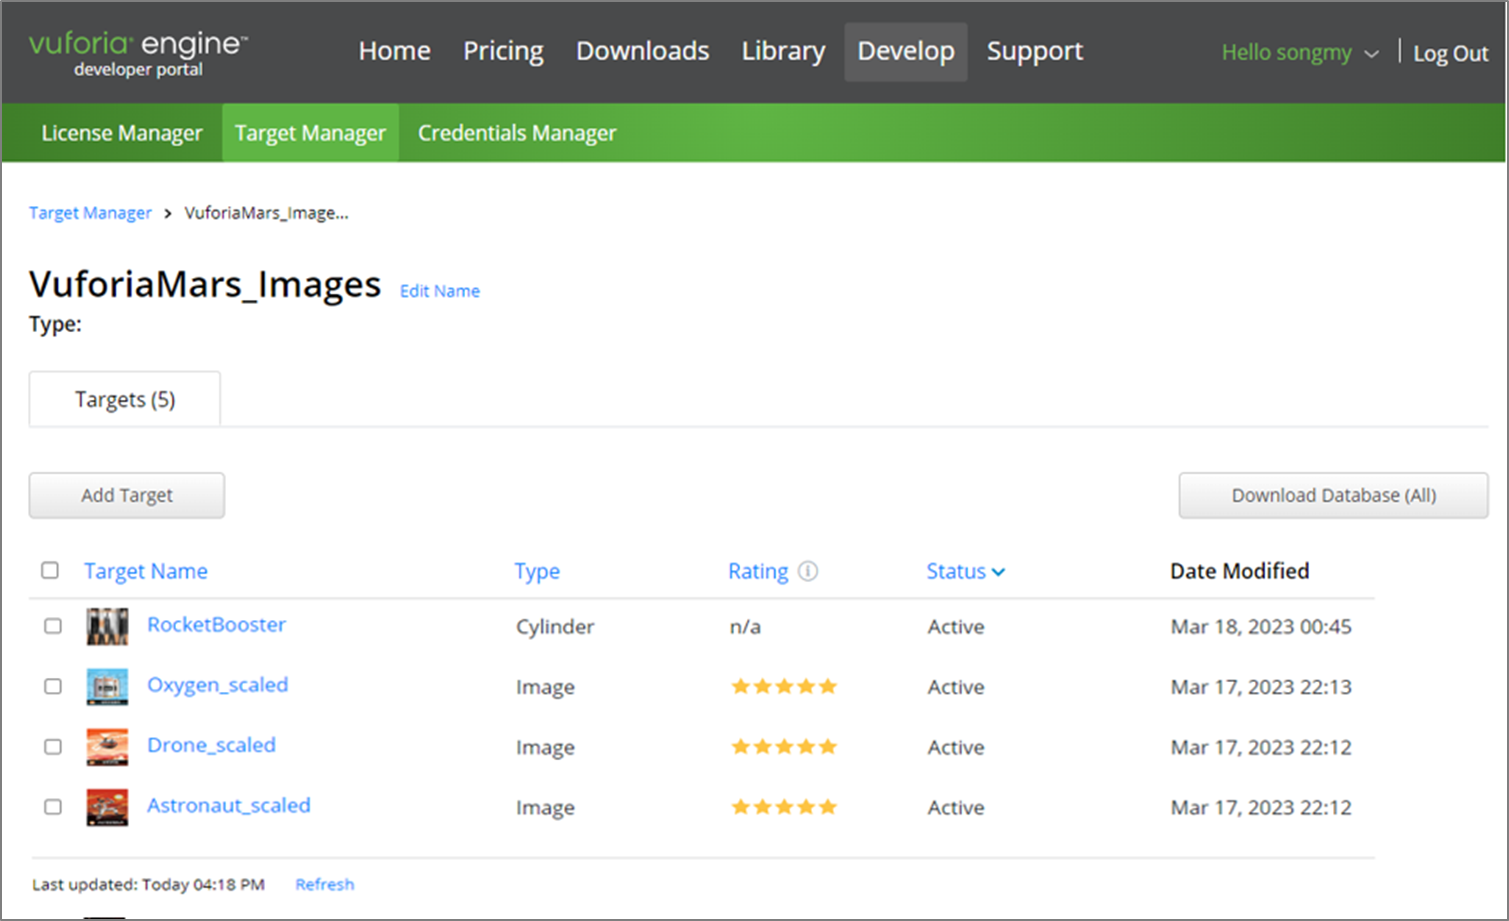This screenshot has height=921, width=1509.
Task: Open the RocketBooster target link
Action: click(217, 624)
